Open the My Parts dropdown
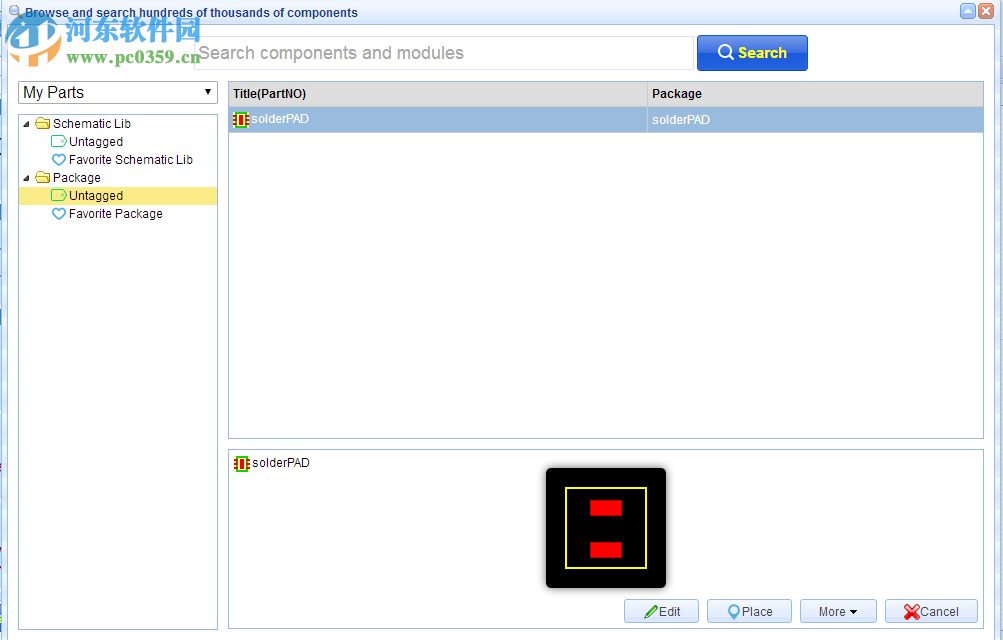This screenshot has width=1003, height=640. click(x=118, y=93)
